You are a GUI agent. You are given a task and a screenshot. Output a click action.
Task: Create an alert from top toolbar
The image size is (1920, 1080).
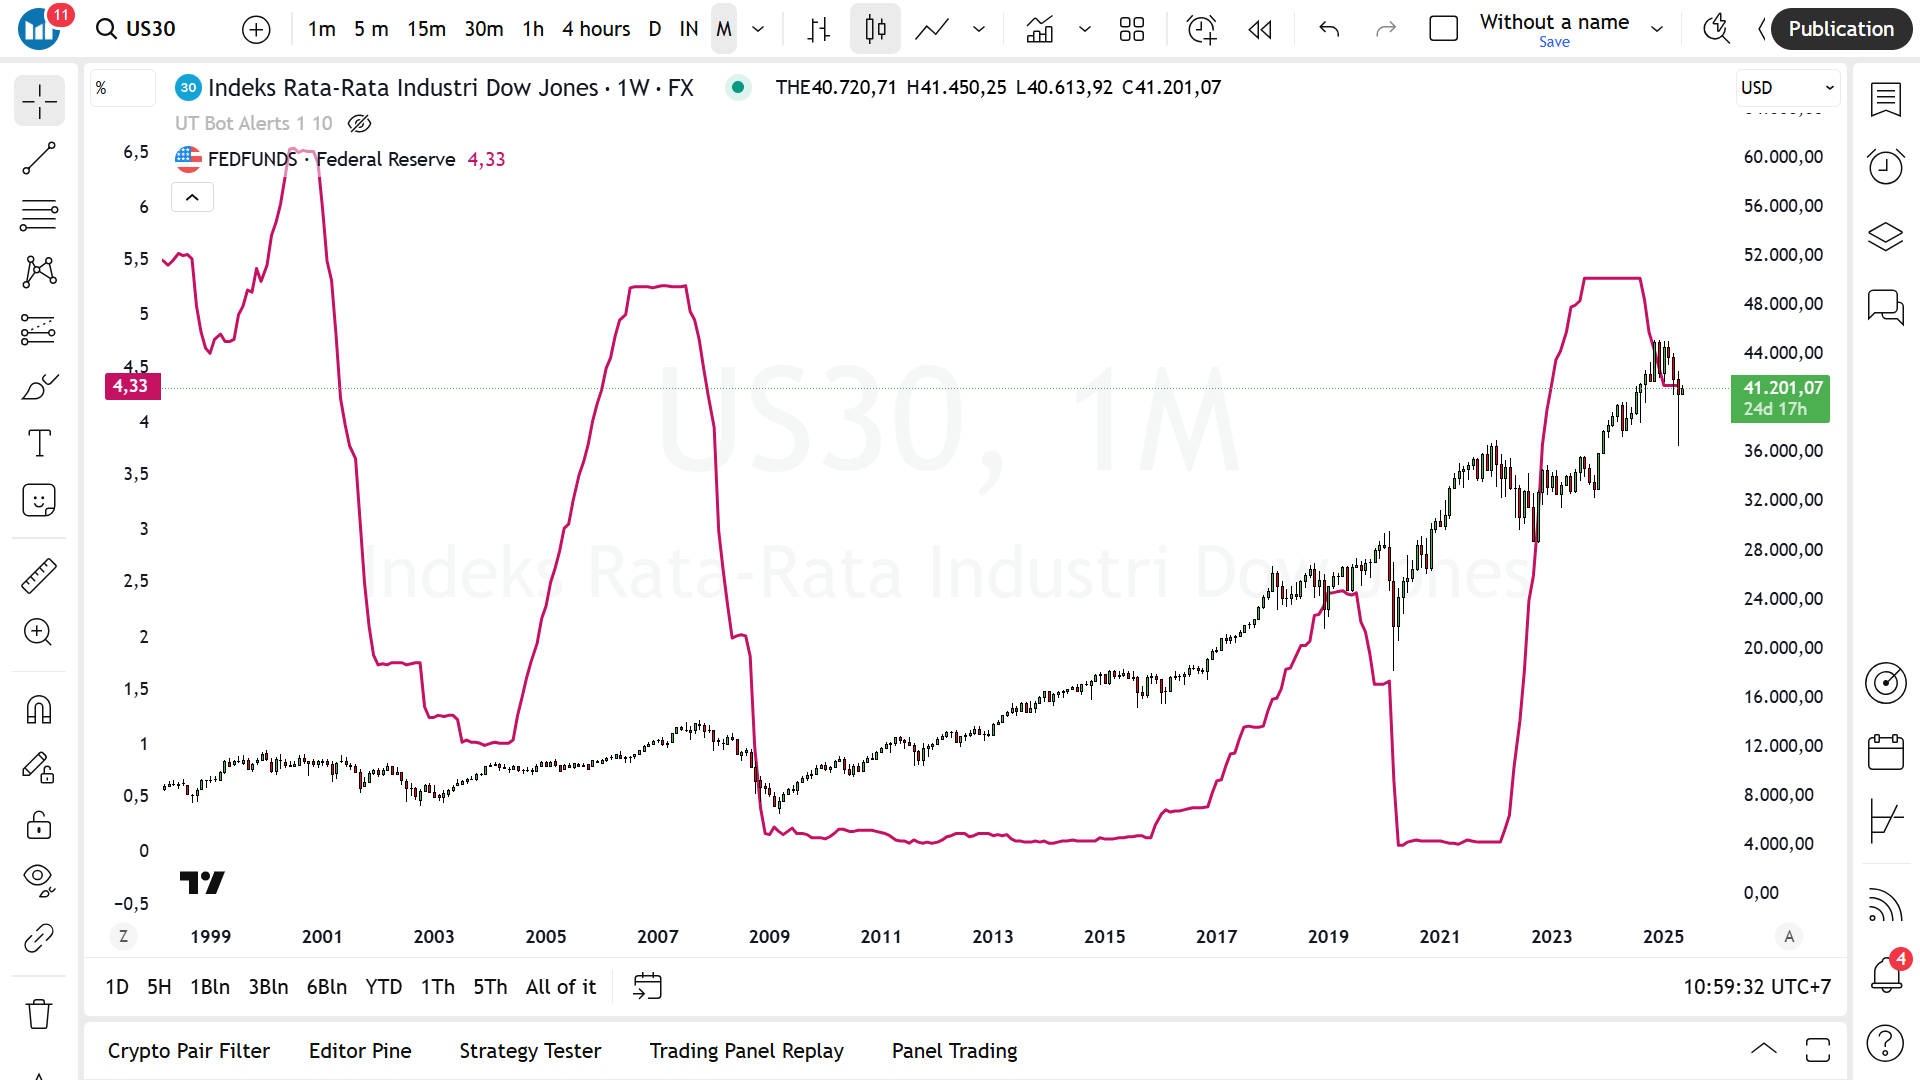coord(1201,29)
